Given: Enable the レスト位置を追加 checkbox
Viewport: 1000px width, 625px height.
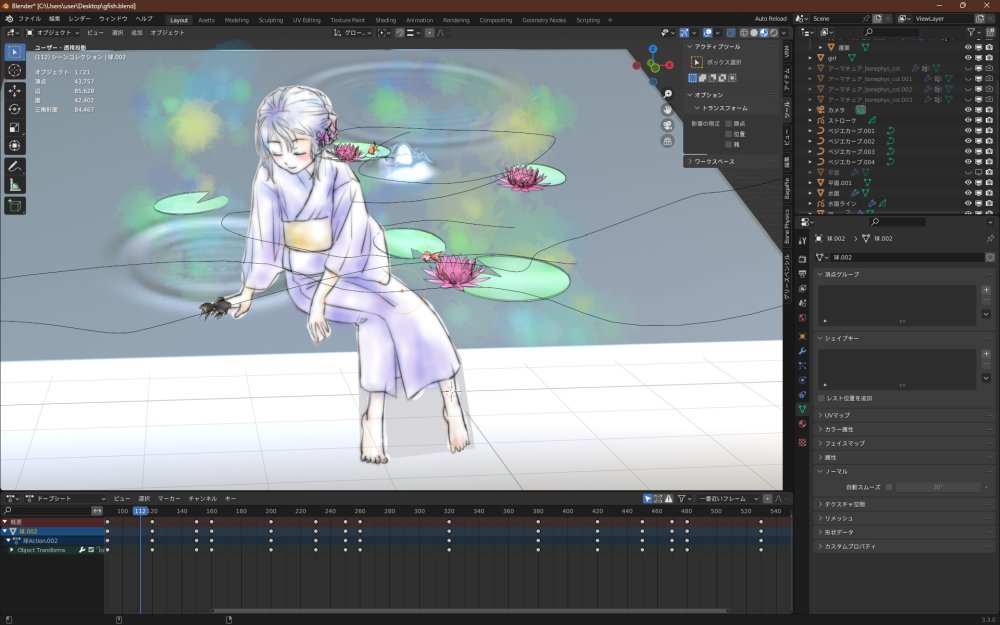Looking at the screenshot, I should pos(822,398).
